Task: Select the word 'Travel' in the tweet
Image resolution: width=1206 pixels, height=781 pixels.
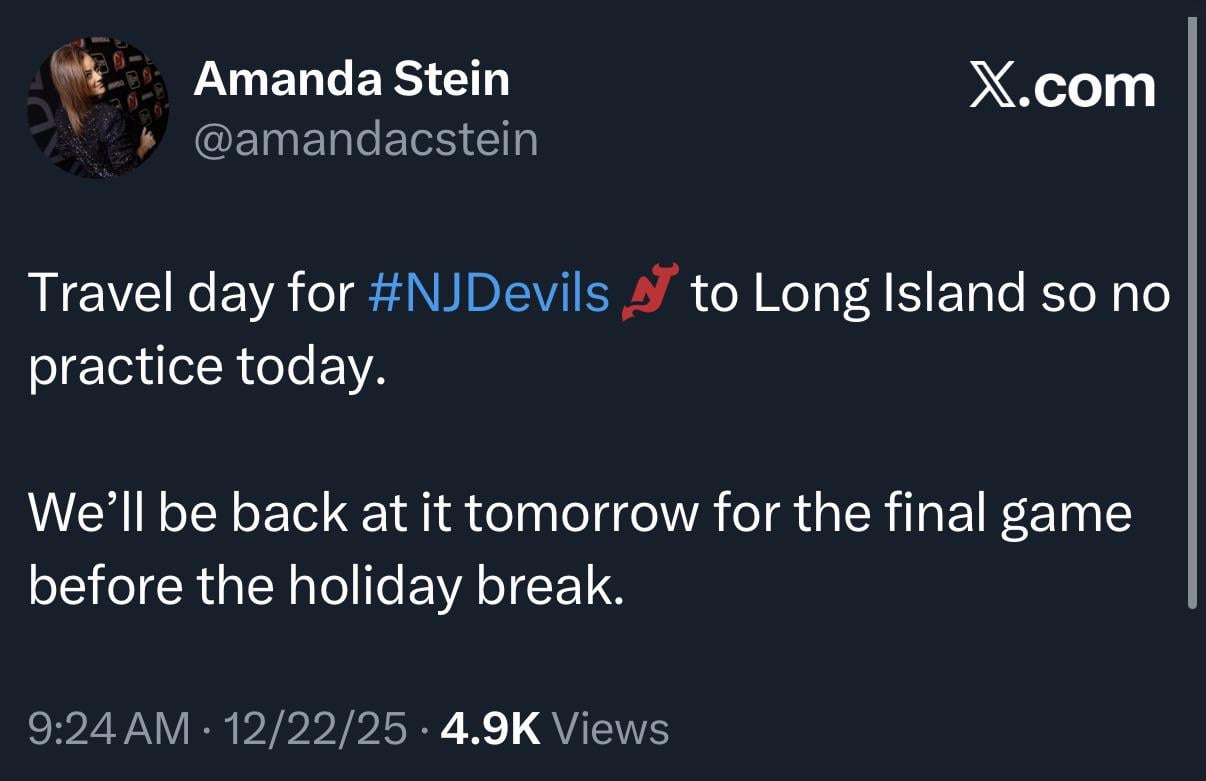Action: pyautogui.click(x=96, y=292)
